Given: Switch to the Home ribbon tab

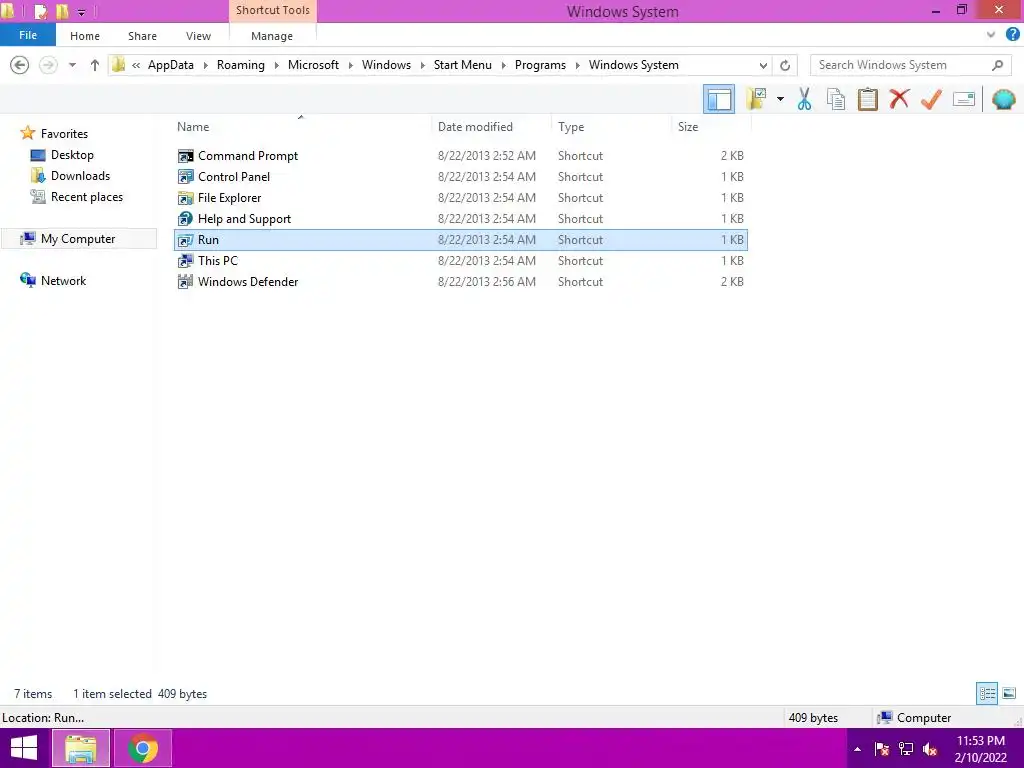Looking at the screenshot, I should tap(85, 36).
